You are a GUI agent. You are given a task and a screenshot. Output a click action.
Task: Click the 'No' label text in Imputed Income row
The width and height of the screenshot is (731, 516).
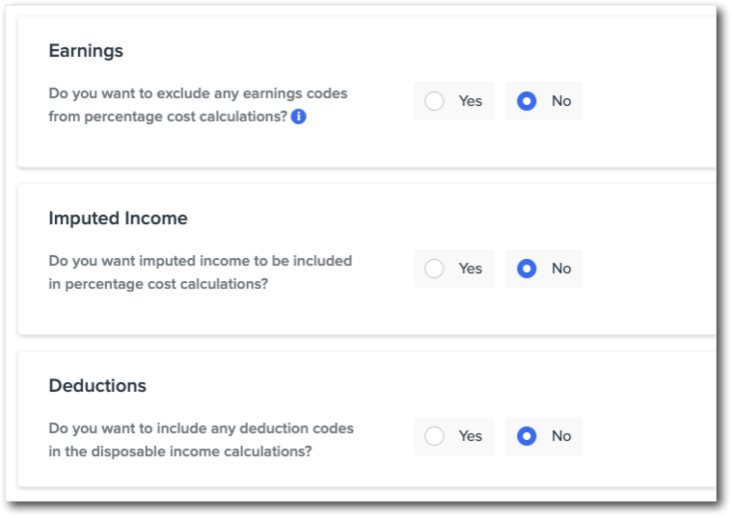561,268
